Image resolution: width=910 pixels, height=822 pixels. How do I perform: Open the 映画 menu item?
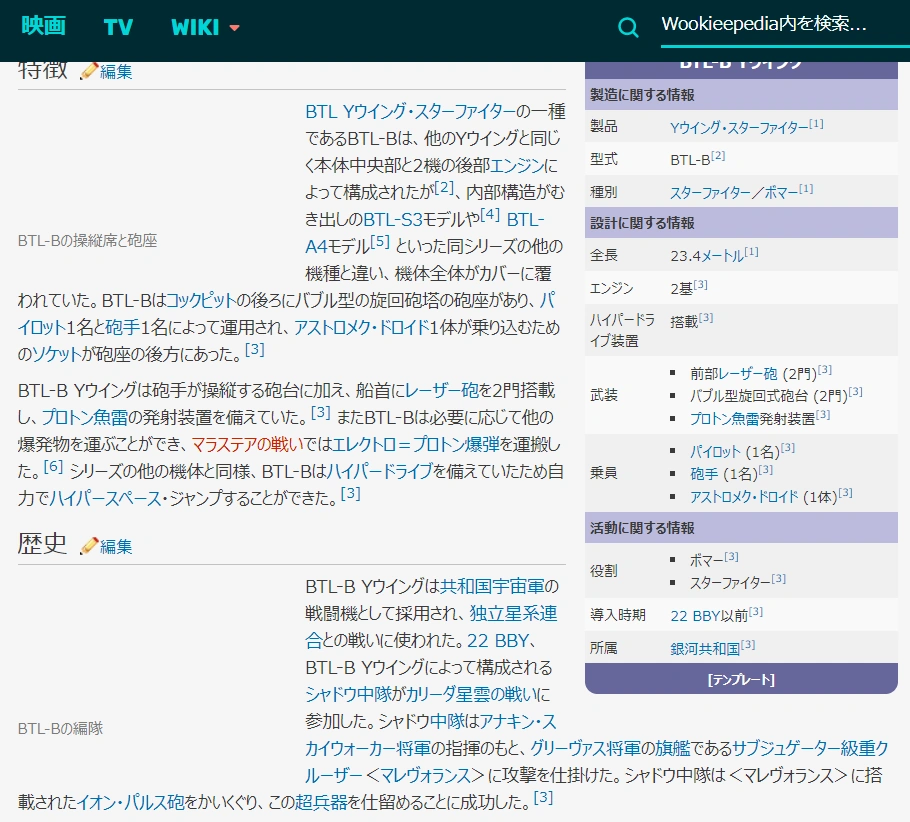[44, 27]
